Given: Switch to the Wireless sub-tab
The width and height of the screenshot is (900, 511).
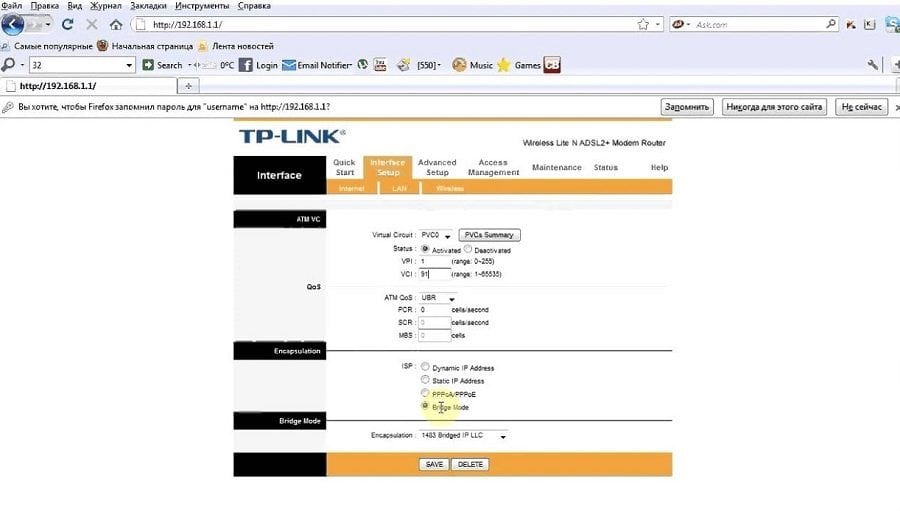Looking at the screenshot, I should point(449,188).
